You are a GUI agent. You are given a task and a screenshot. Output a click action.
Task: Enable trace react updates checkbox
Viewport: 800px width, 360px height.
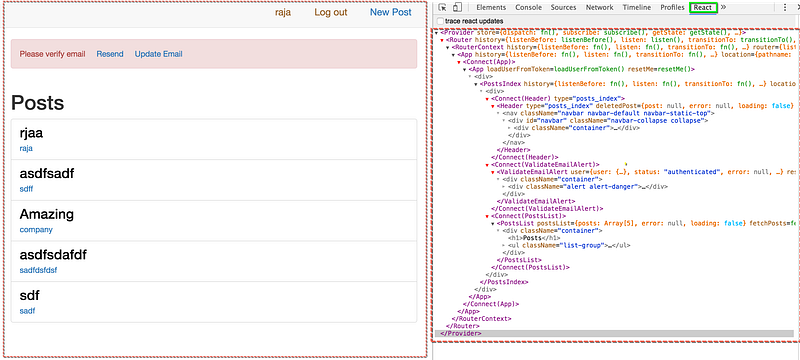pyautogui.click(x=440, y=21)
